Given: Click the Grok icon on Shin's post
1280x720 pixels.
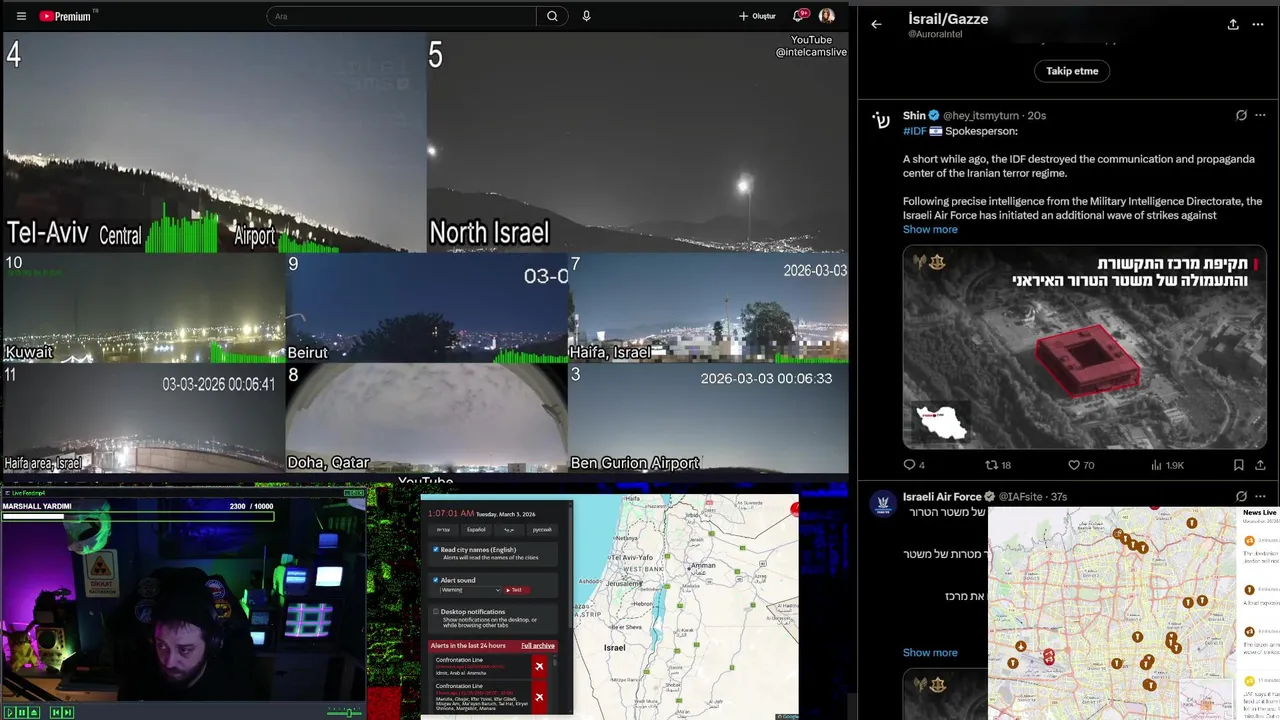Looking at the screenshot, I should 1241,116.
